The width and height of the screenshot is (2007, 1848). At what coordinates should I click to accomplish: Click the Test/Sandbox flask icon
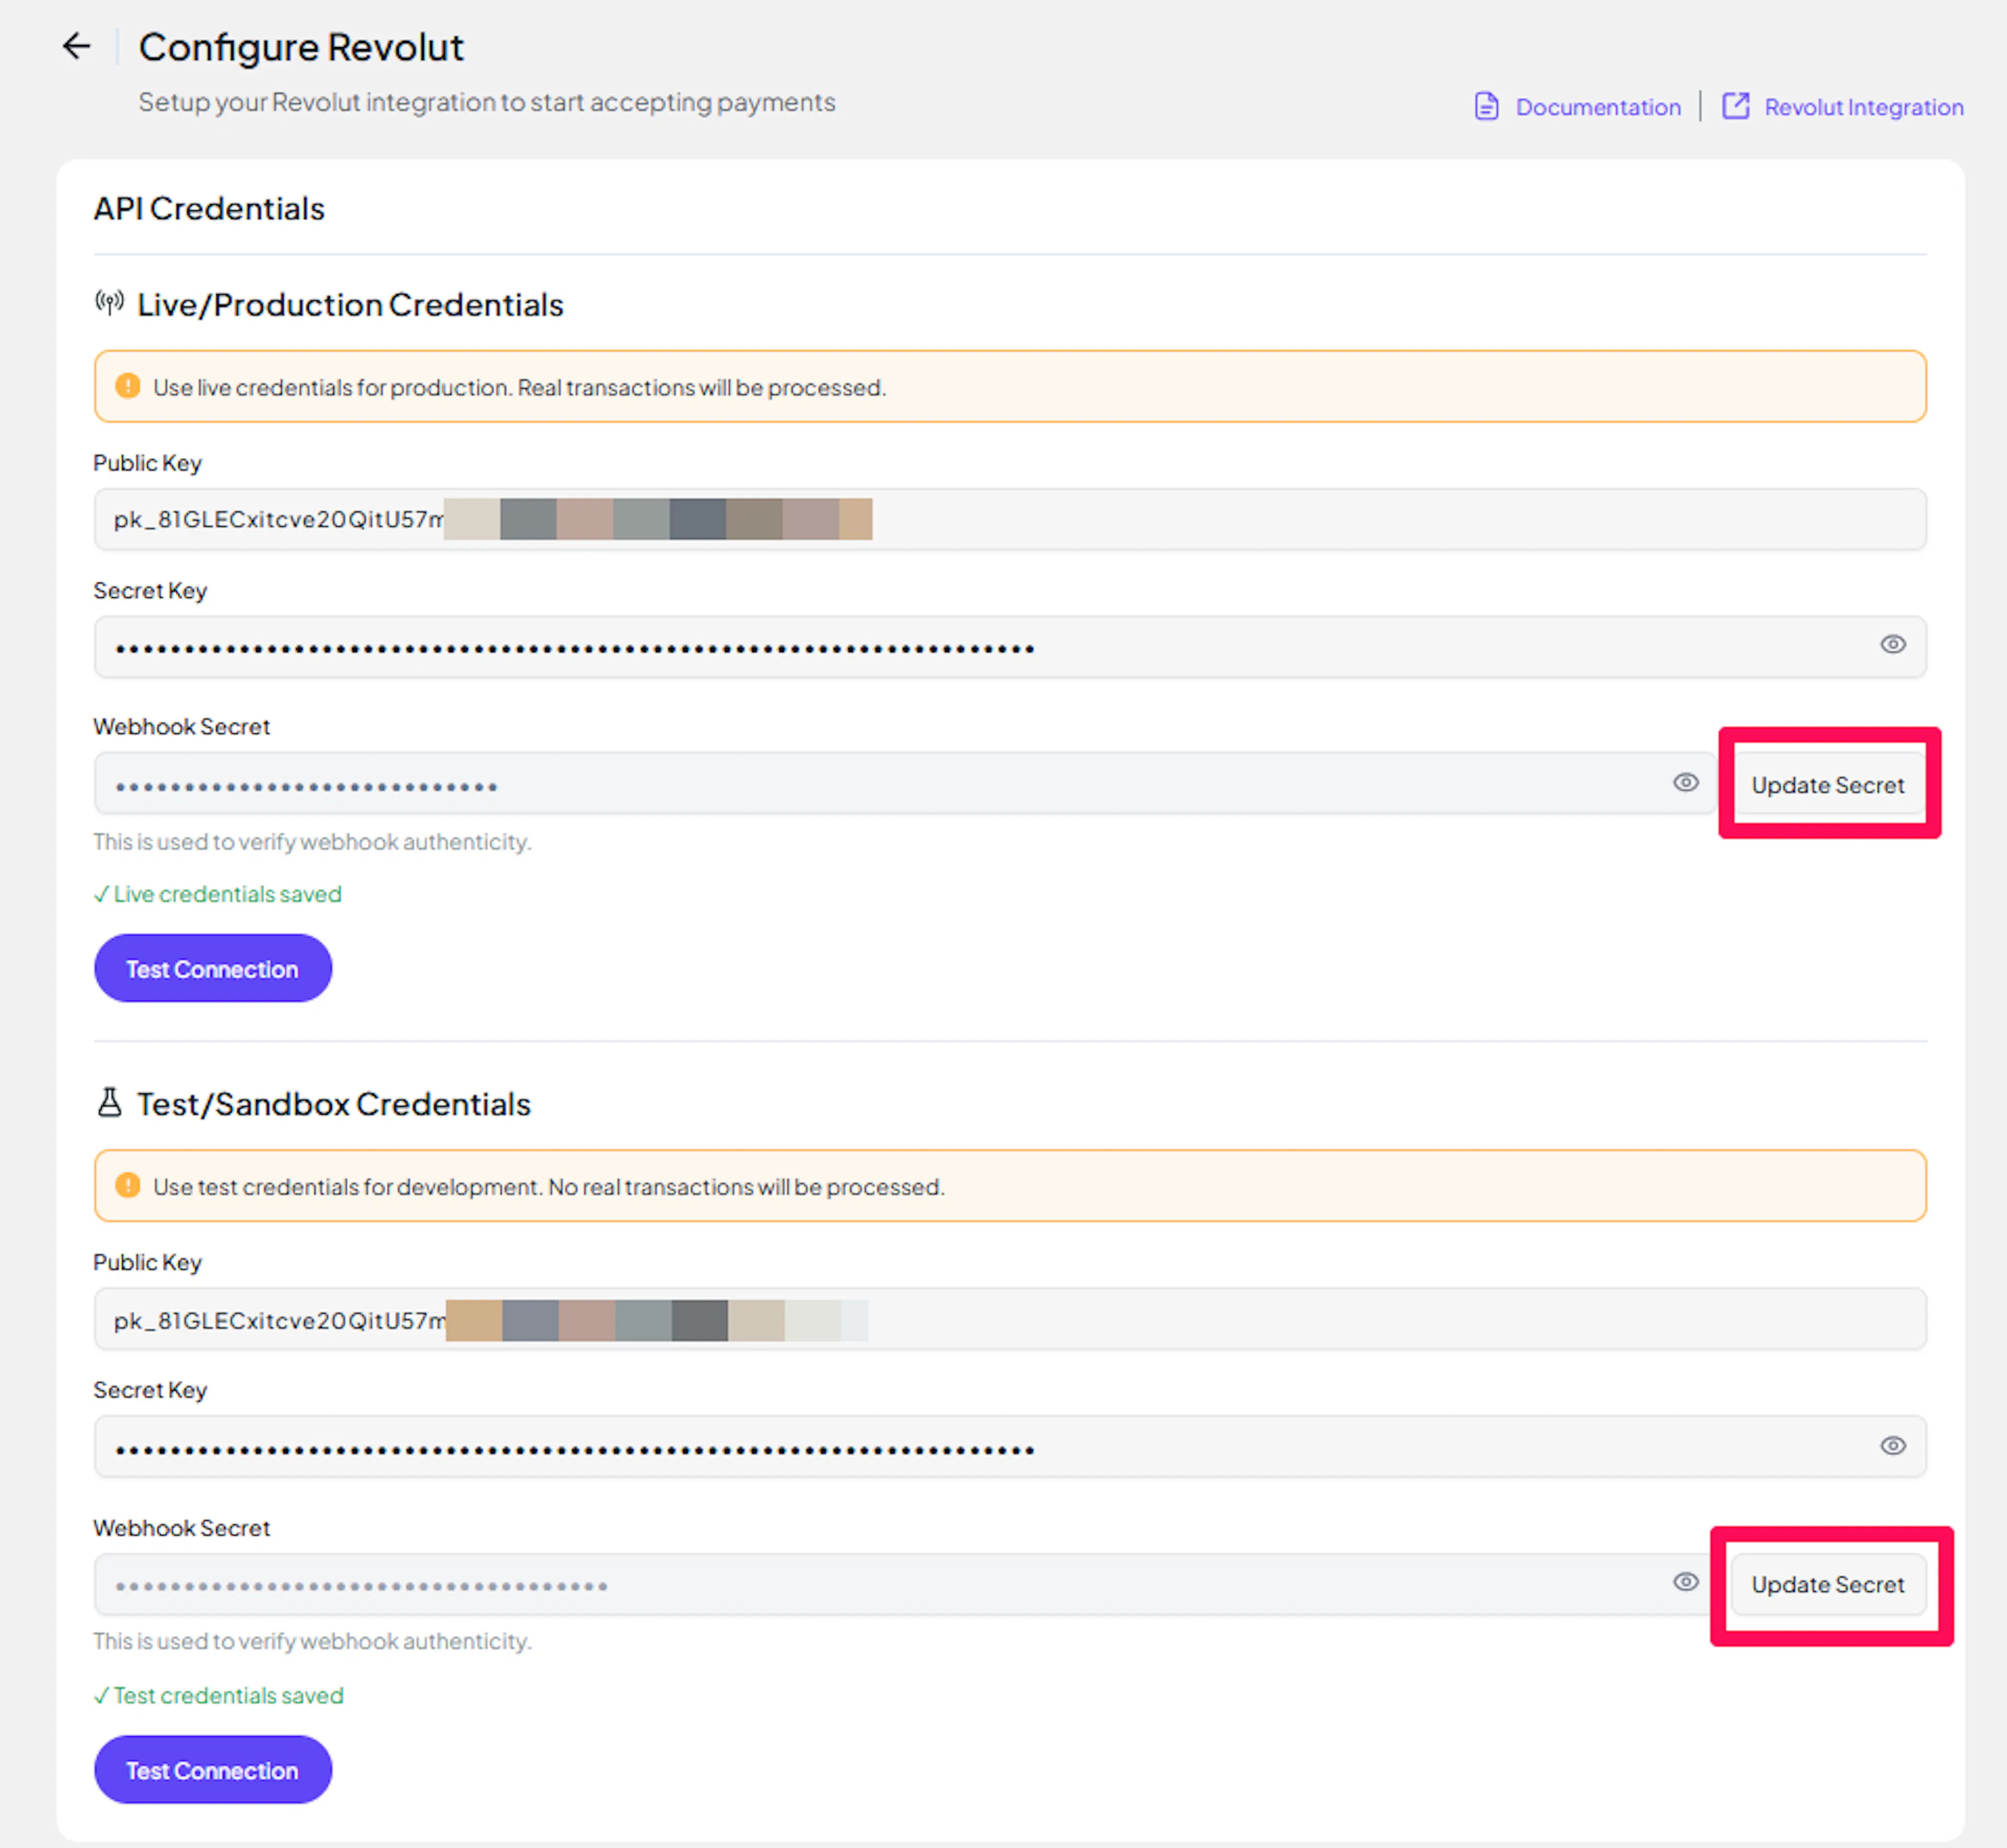point(109,1102)
